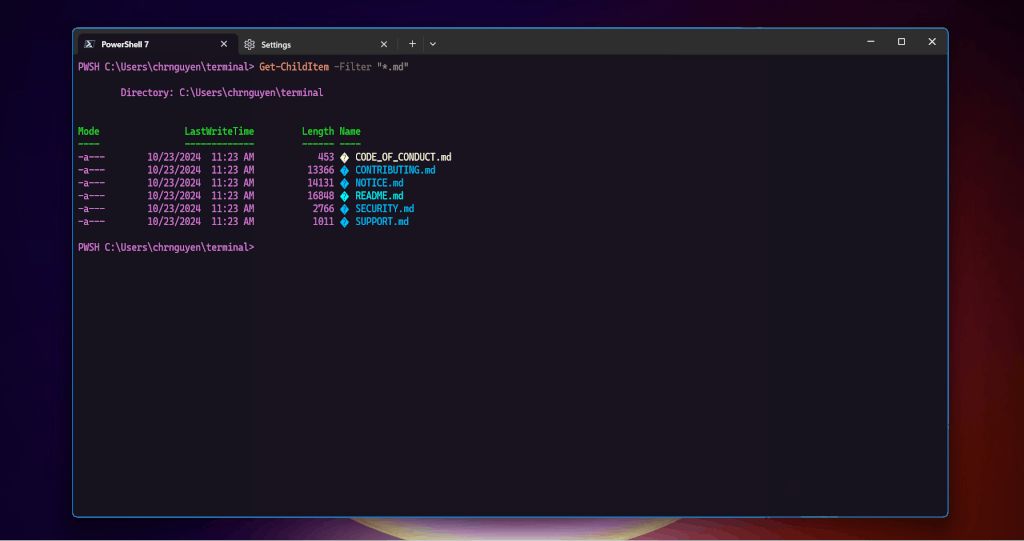This screenshot has height=541, width=1024.
Task: Expand the new tab profile dropdown chevron
Action: 433,44
